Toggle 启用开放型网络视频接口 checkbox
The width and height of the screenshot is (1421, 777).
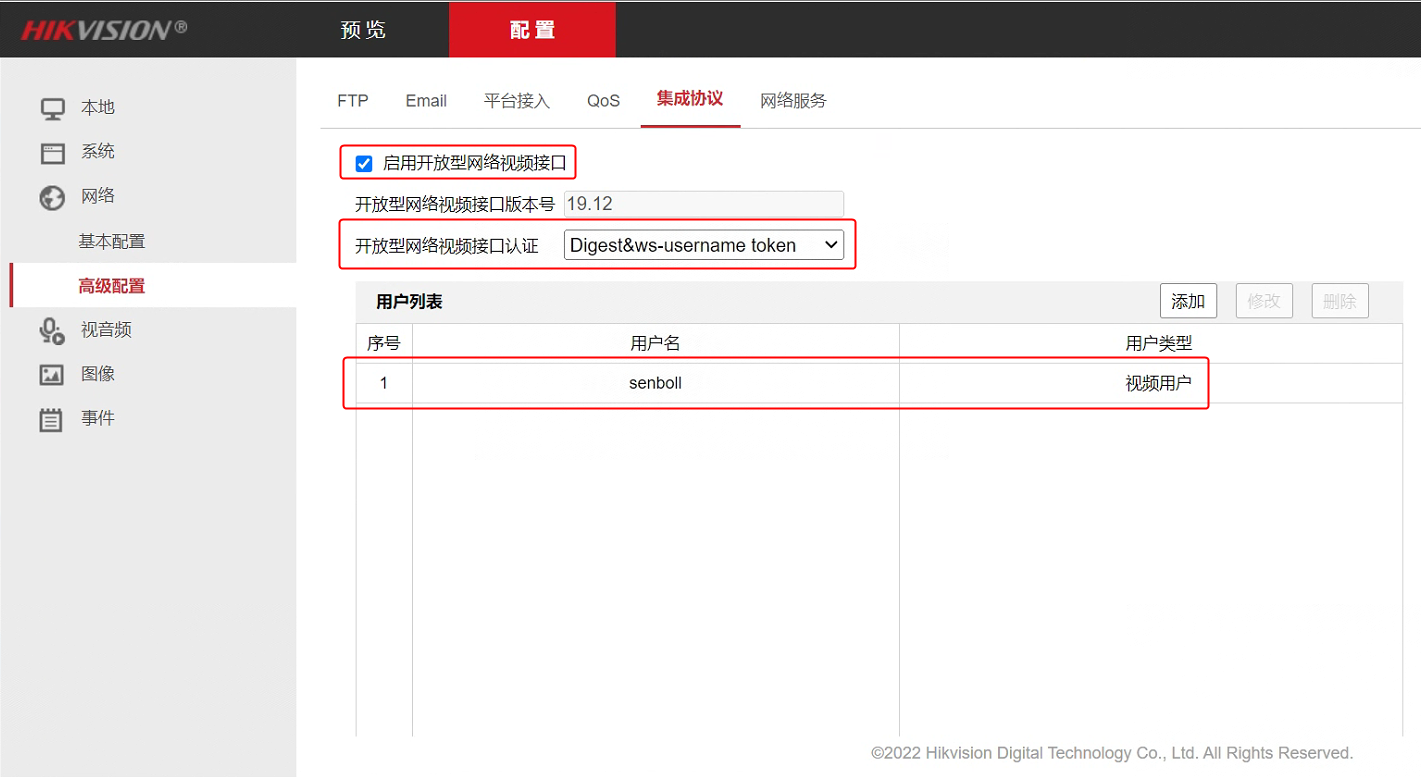pyautogui.click(x=364, y=164)
